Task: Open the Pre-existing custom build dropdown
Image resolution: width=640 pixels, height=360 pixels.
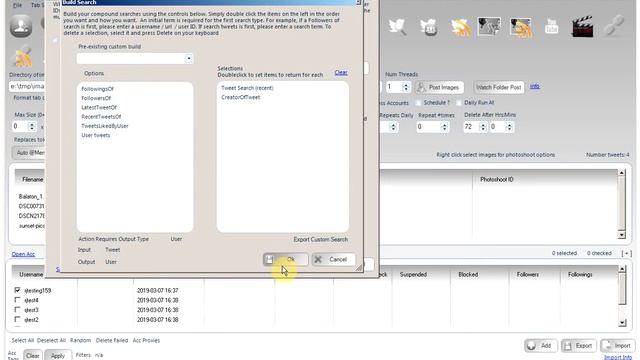Action: pyautogui.click(x=189, y=58)
